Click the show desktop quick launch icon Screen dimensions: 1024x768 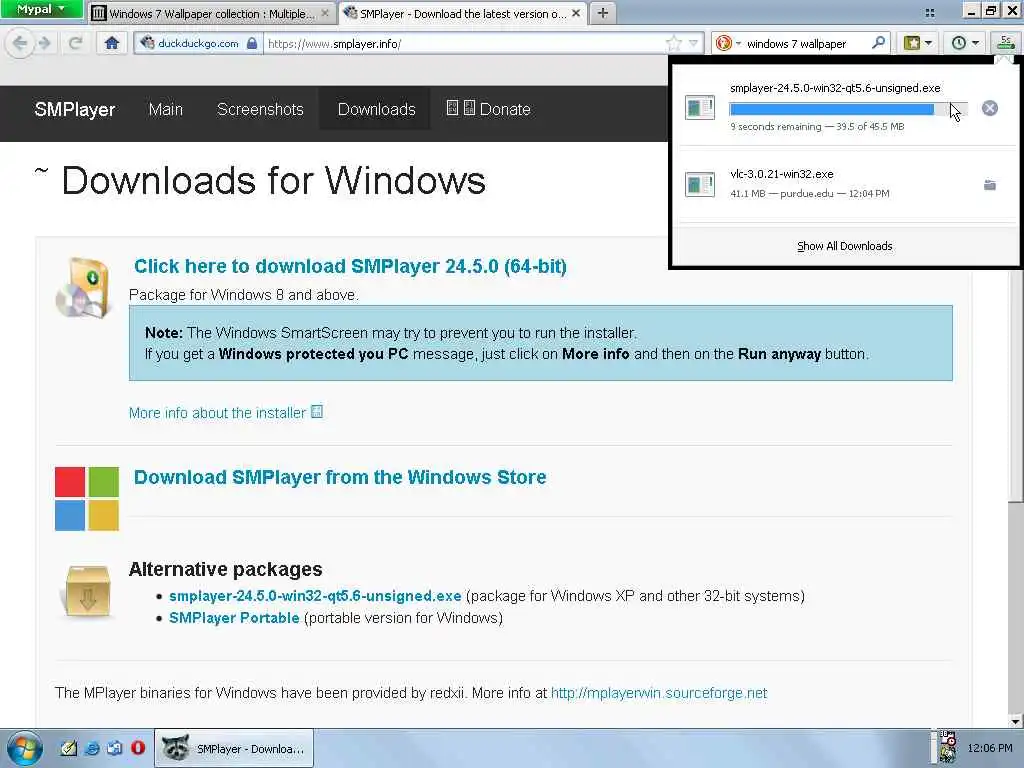pos(115,748)
